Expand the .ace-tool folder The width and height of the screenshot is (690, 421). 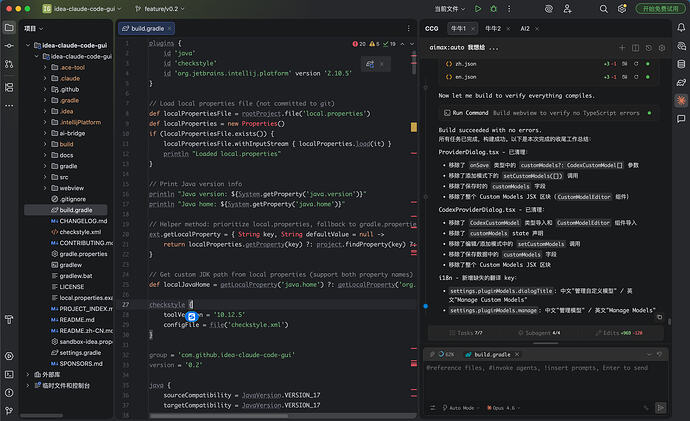[x=45, y=67]
